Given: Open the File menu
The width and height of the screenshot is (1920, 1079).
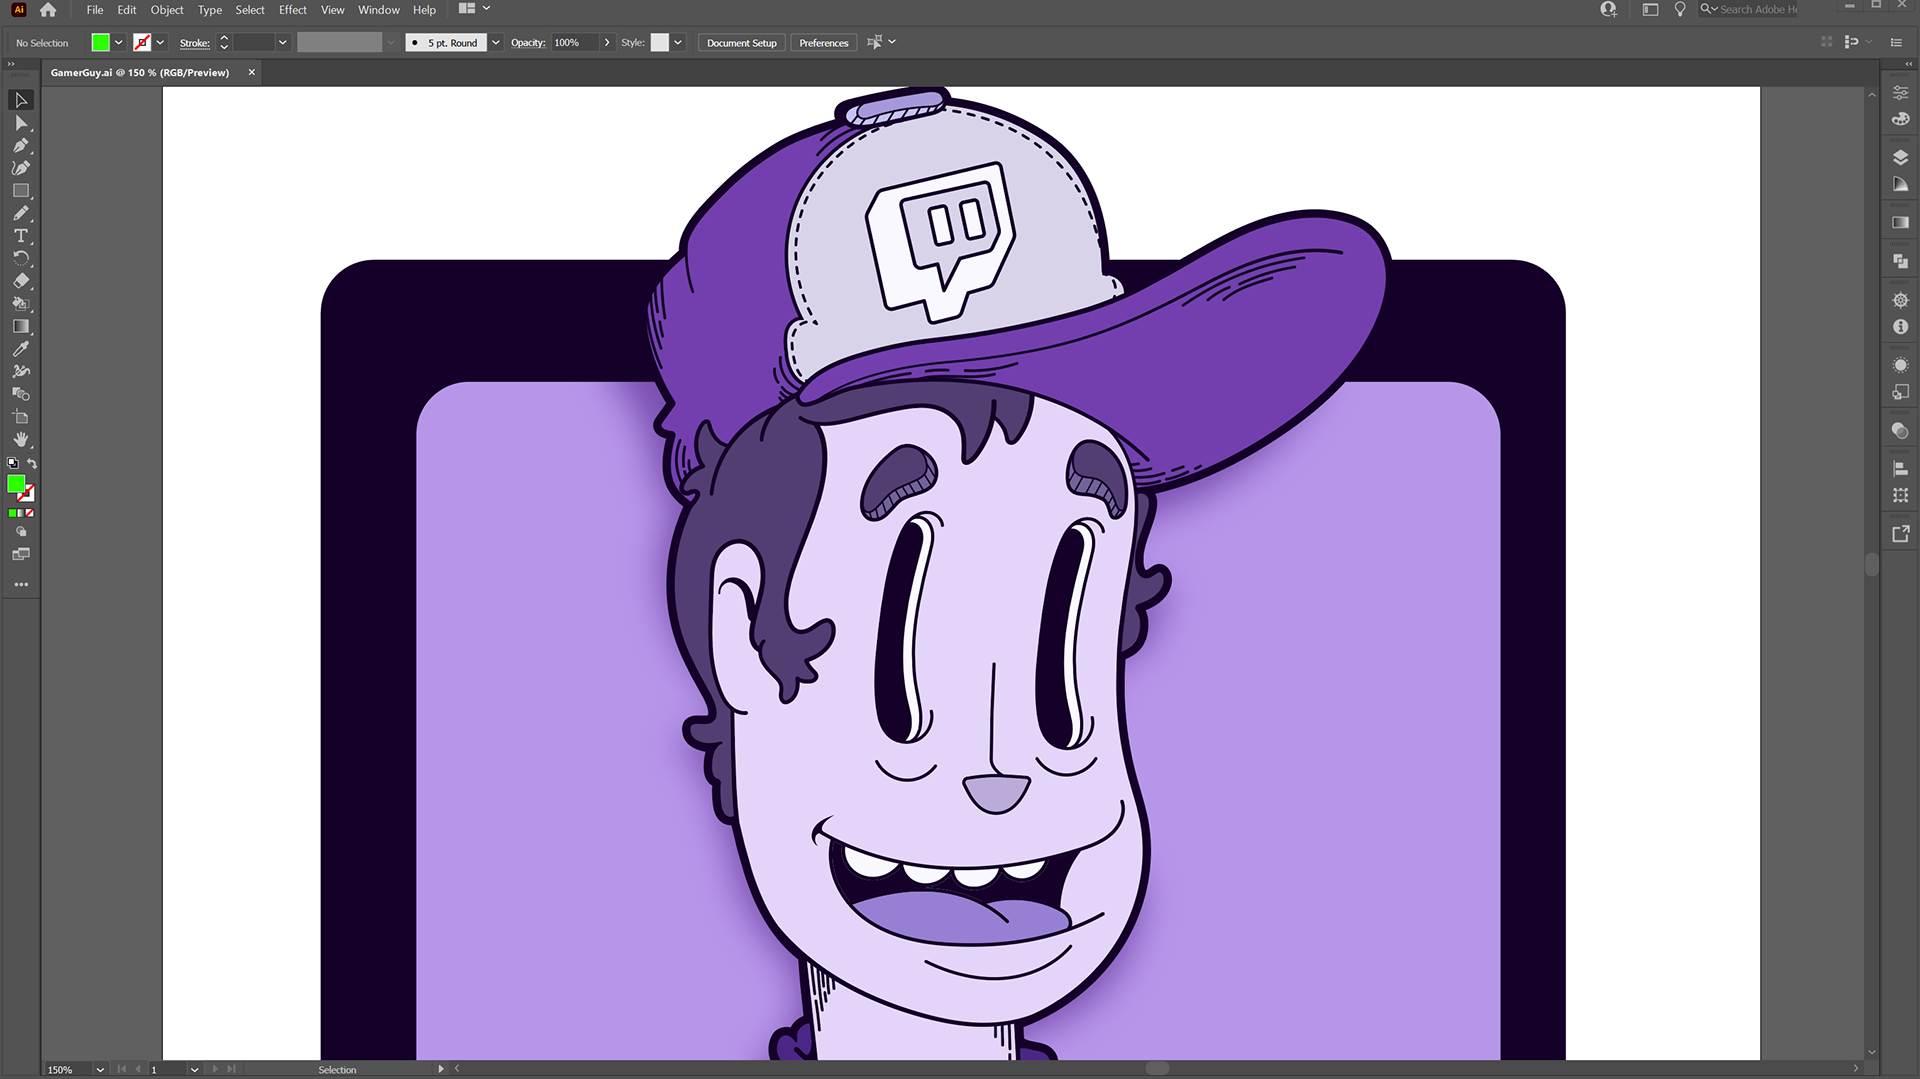Looking at the screenshot, I should point(95,10).
